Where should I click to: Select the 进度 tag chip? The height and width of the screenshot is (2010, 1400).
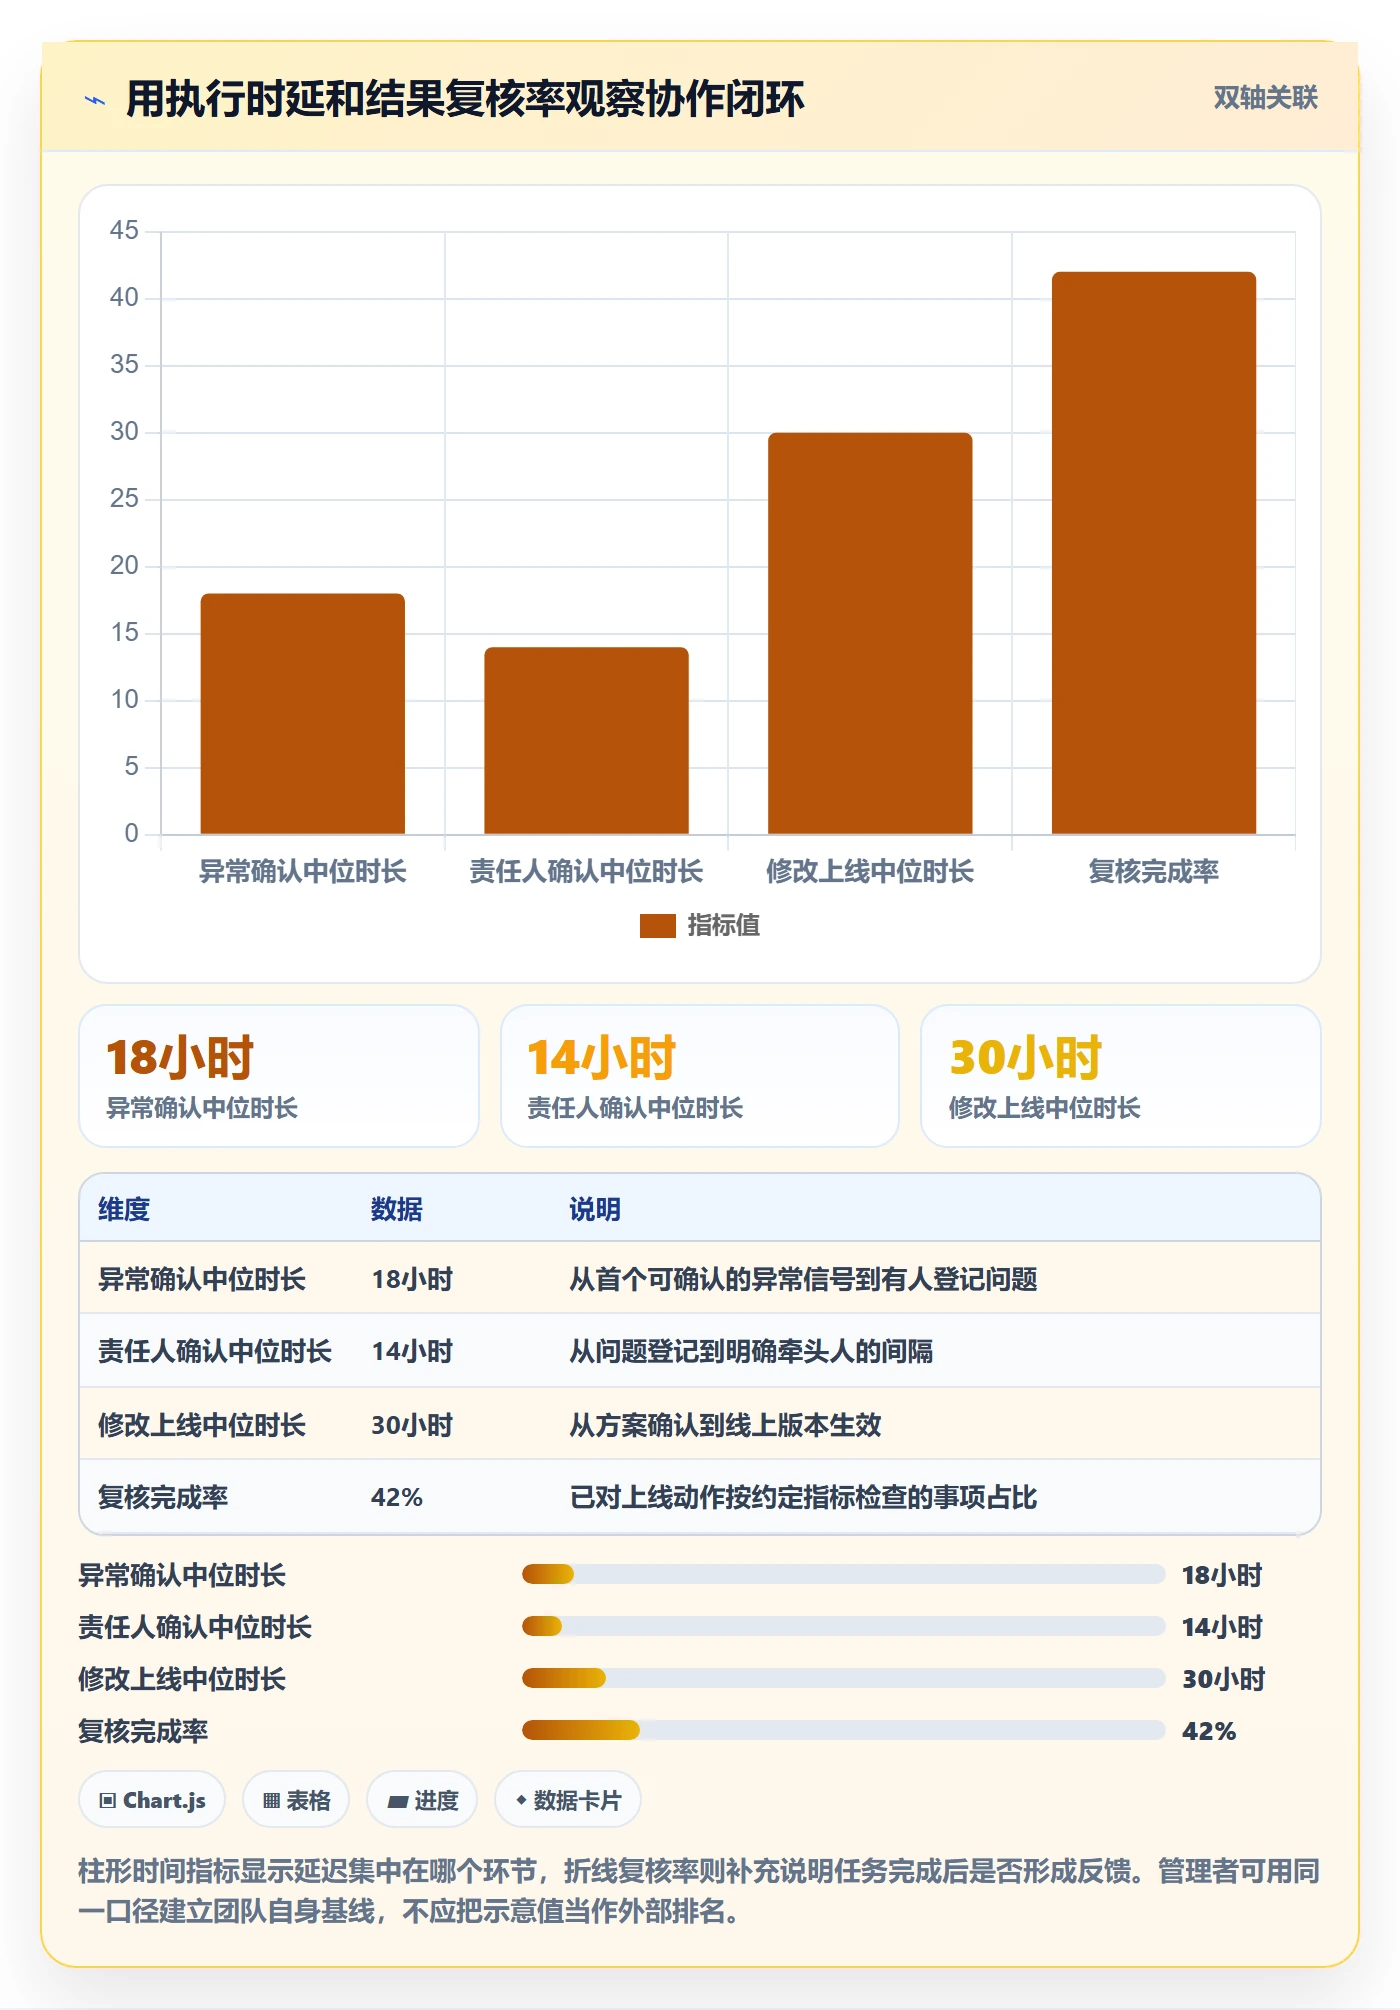point(422,1801)
